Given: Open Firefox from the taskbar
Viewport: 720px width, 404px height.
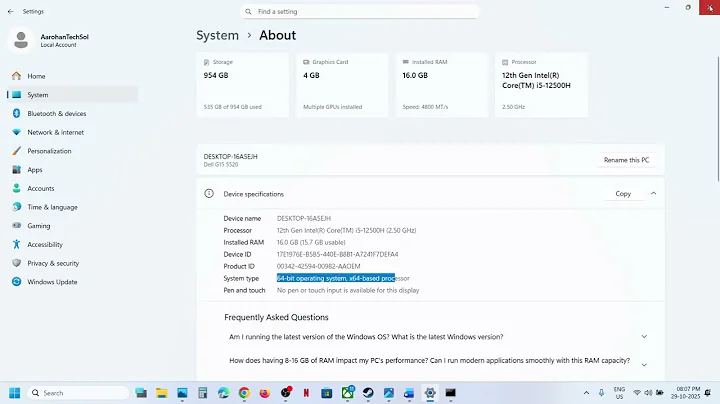Looking at the screenshot, I should pyautogui.click(x=264, y=393).
